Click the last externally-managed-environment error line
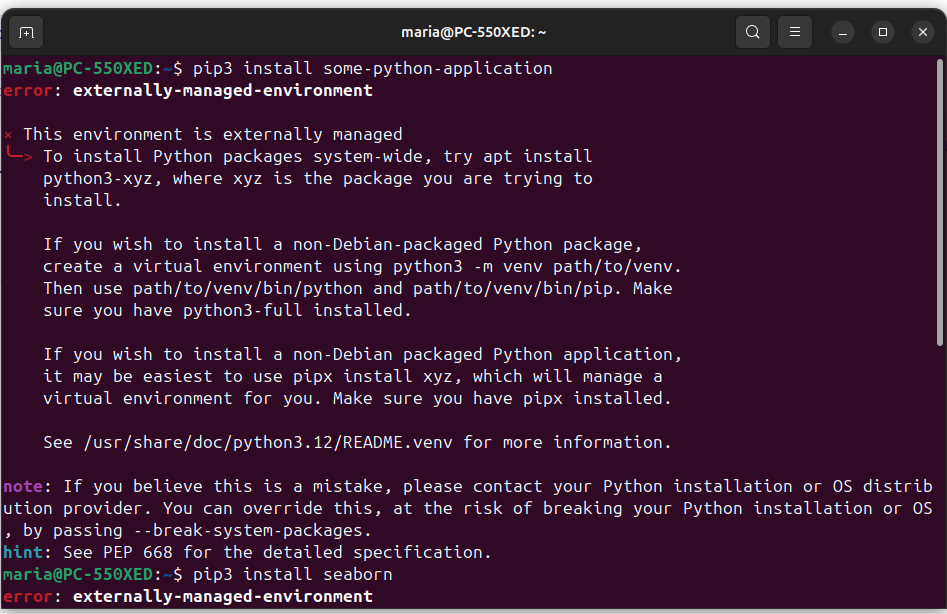Viewport: 947px width, 614px height. [222, 596]
